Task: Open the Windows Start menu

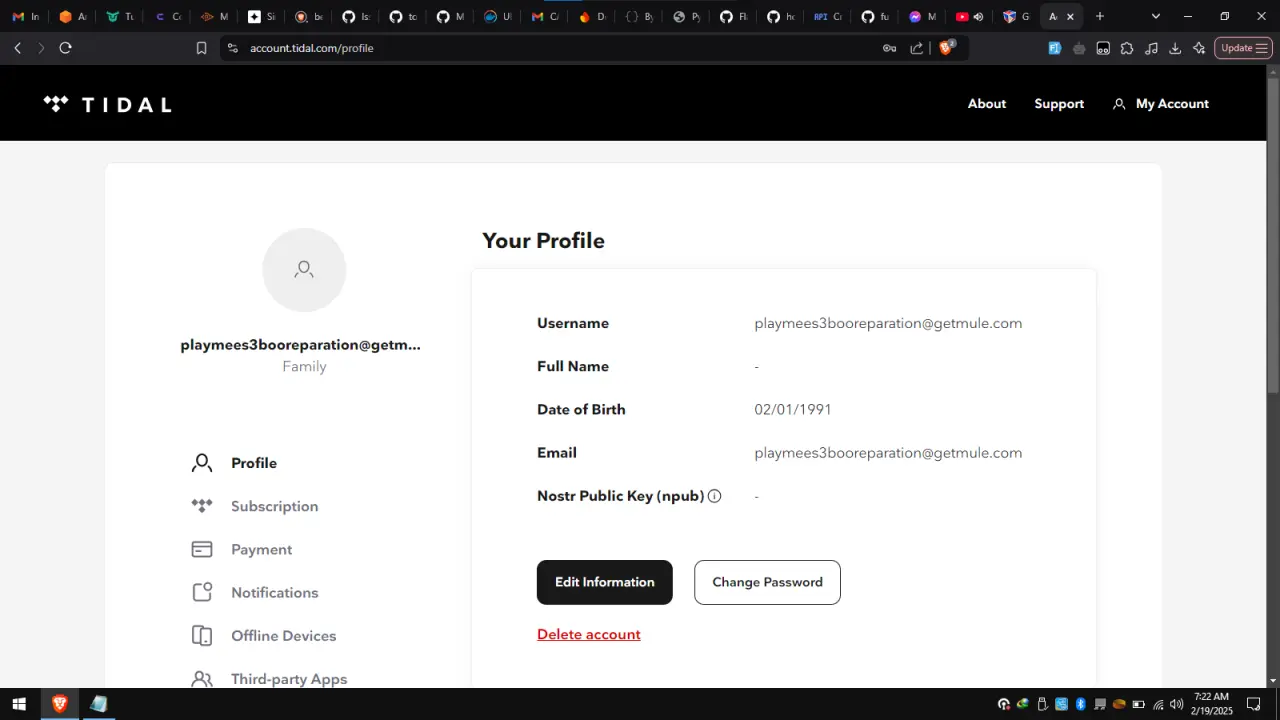Action: (x=18, y=704)
